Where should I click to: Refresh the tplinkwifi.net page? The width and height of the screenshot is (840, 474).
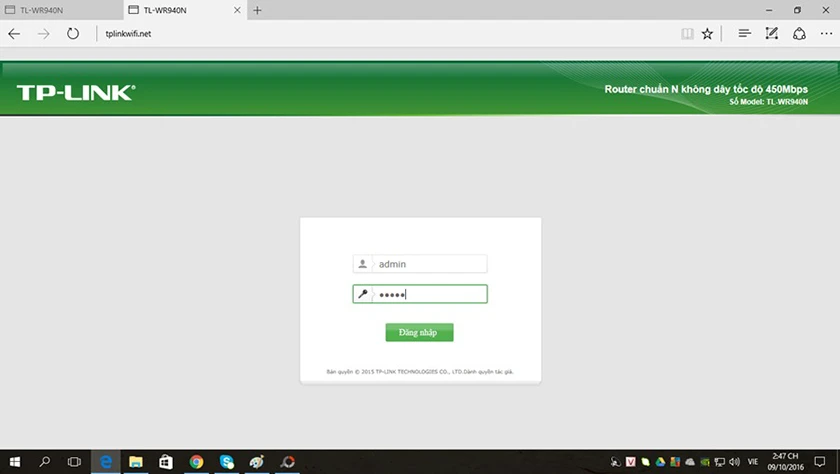(x=73, y=34)
